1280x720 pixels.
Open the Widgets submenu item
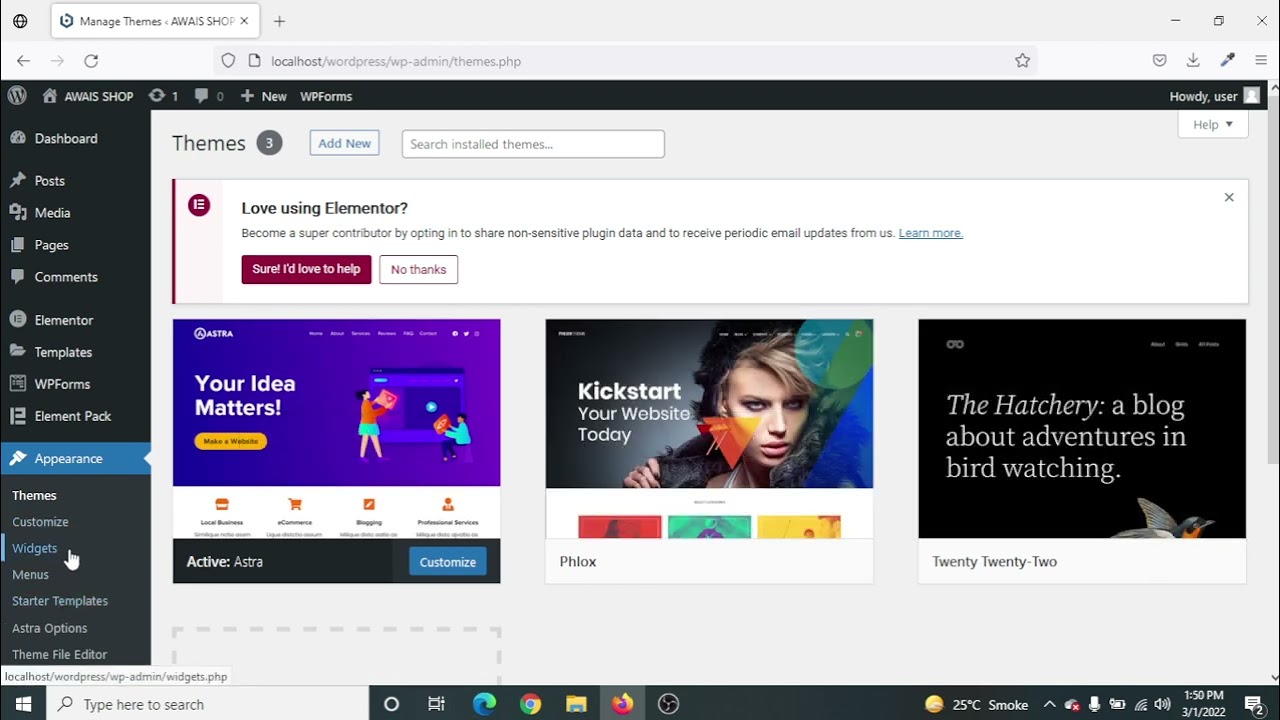(34, 548)
